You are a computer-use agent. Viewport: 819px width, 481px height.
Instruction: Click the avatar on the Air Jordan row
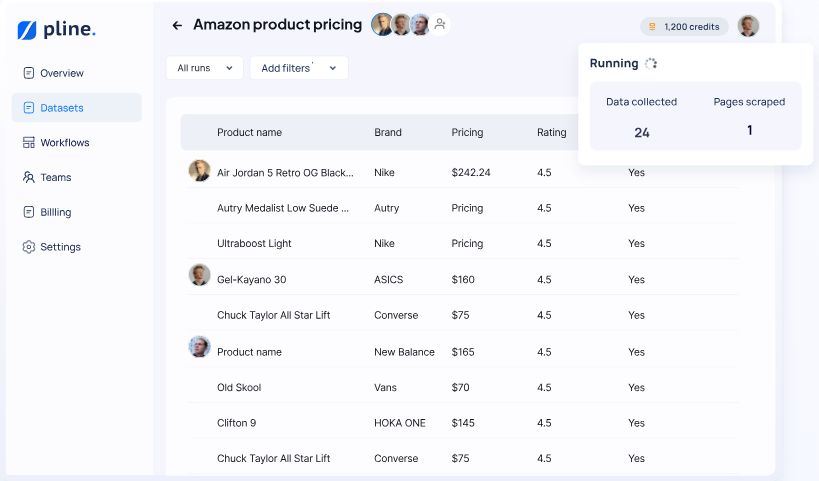tap(199, 170)
